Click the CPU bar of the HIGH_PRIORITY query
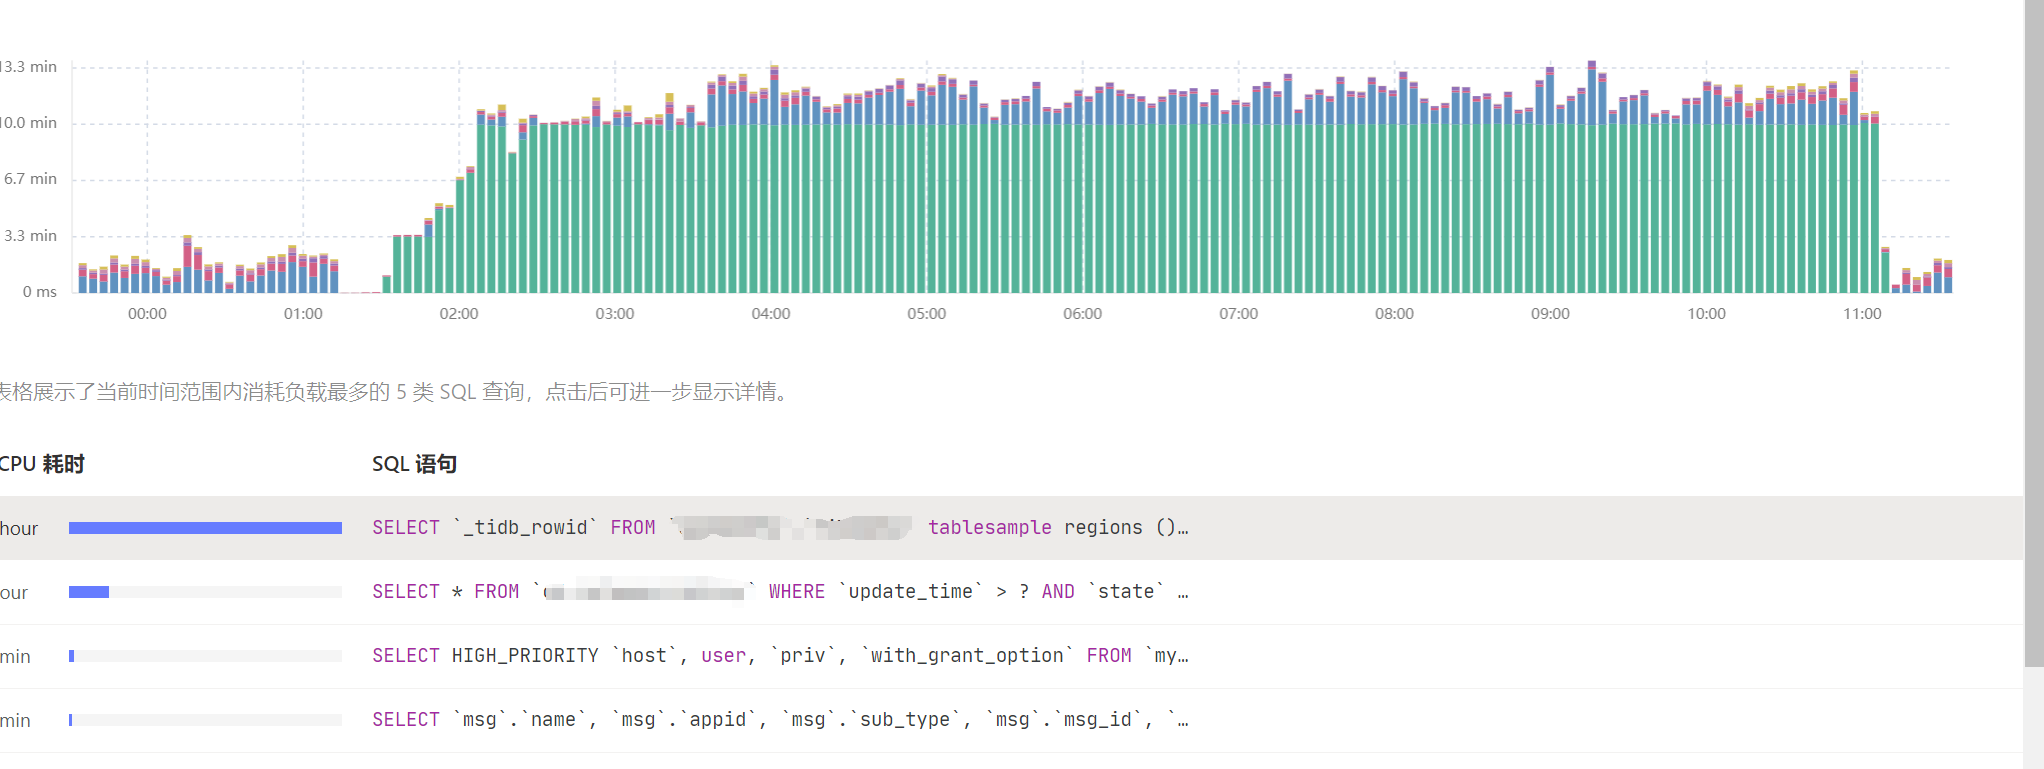This screenshot has height=769, width=2044. tap(72, 656)
